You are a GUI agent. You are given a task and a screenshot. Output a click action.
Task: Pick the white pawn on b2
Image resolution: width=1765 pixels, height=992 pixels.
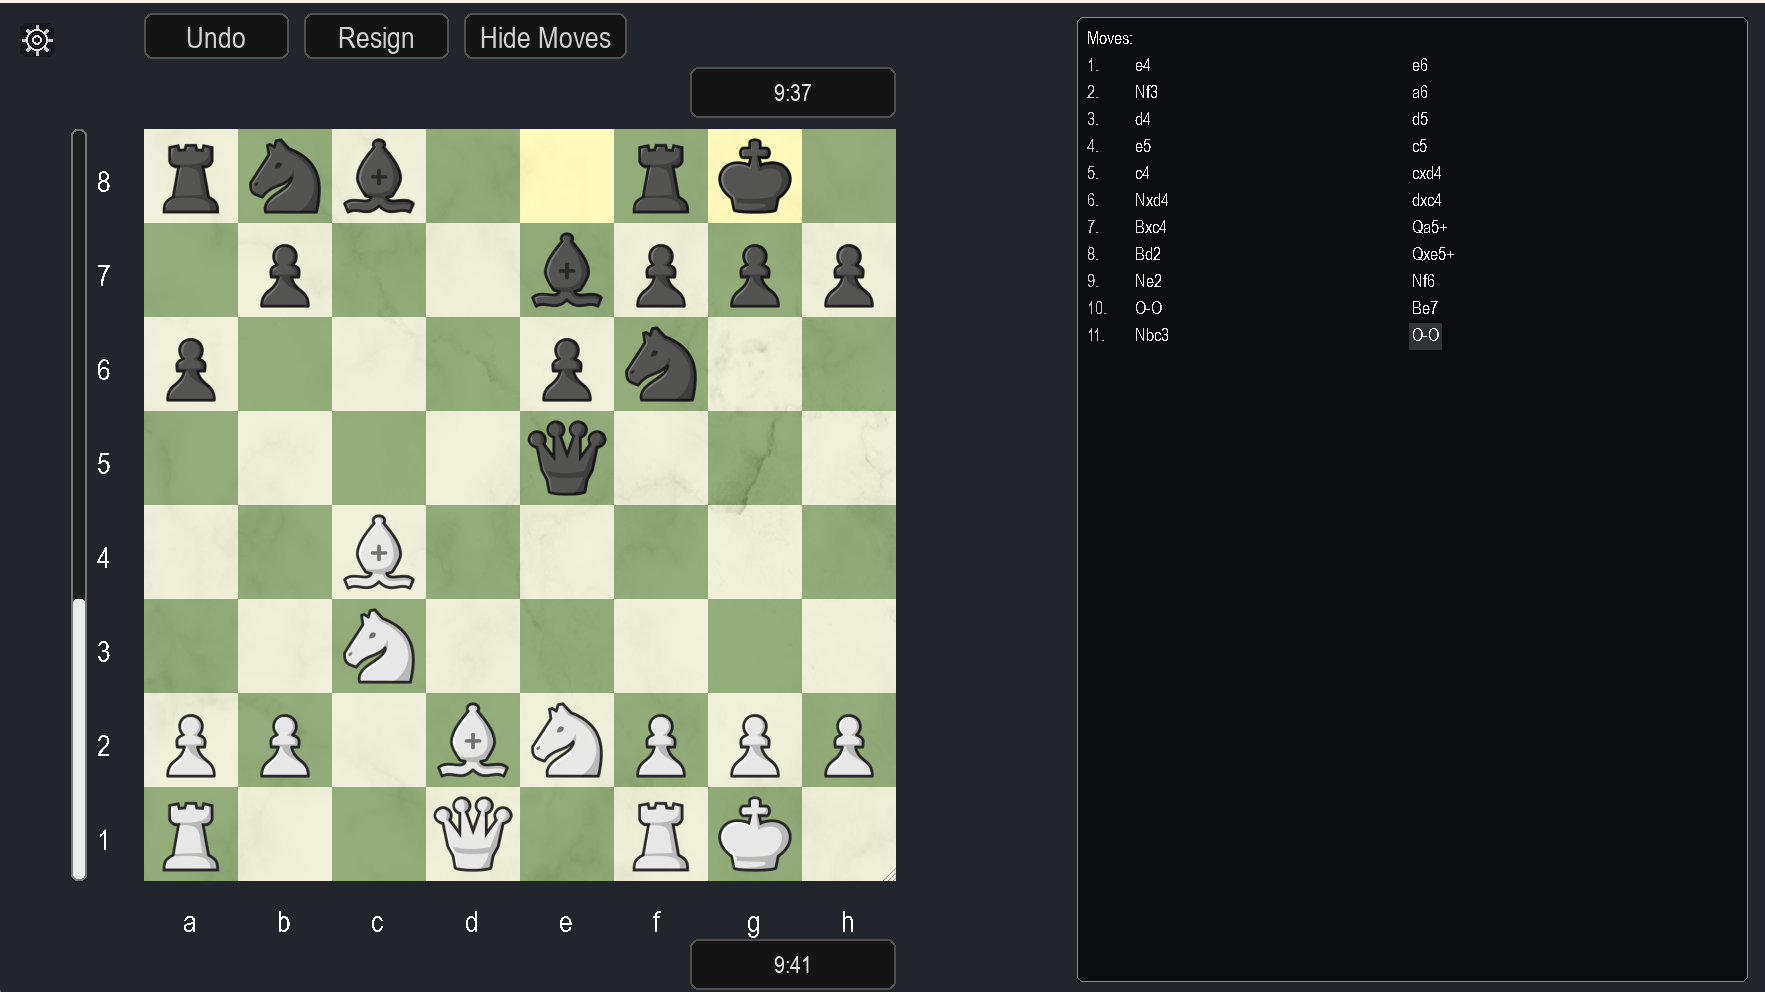(x=285, y=745)
